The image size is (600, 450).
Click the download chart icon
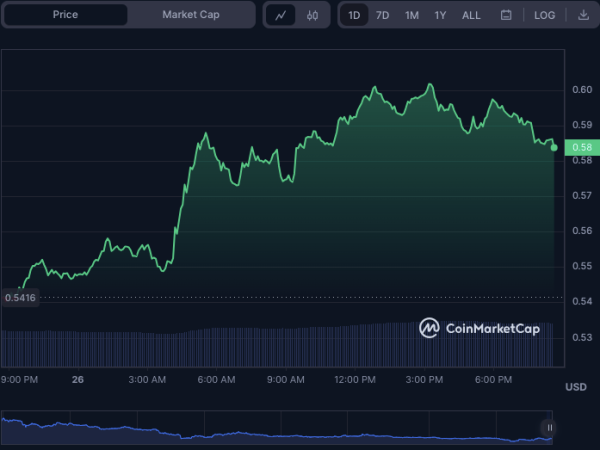click(583, 15)
